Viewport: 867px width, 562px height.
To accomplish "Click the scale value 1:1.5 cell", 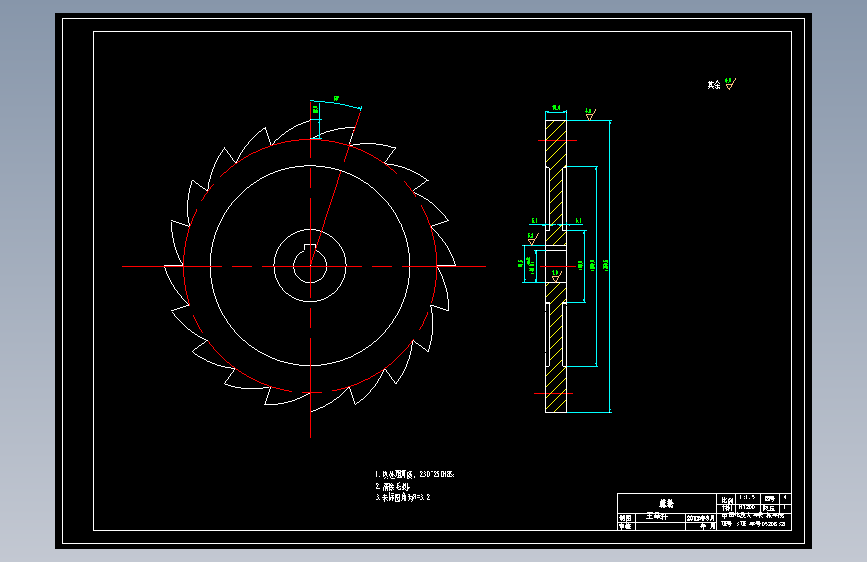I will coord(747,498).
